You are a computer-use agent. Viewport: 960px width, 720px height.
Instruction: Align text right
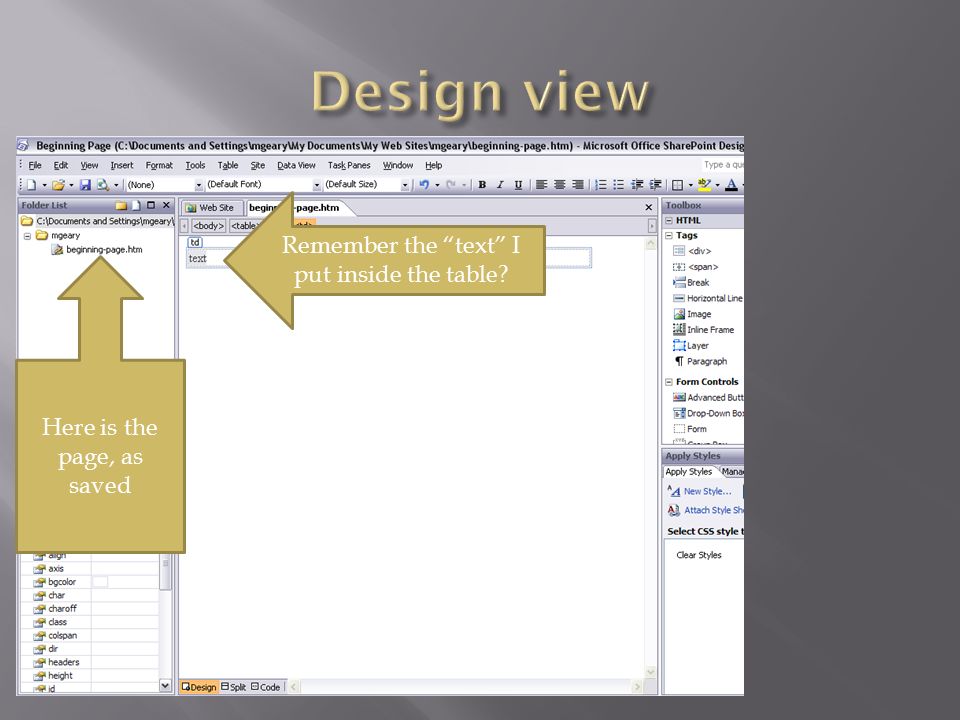(x=577, y=184)
